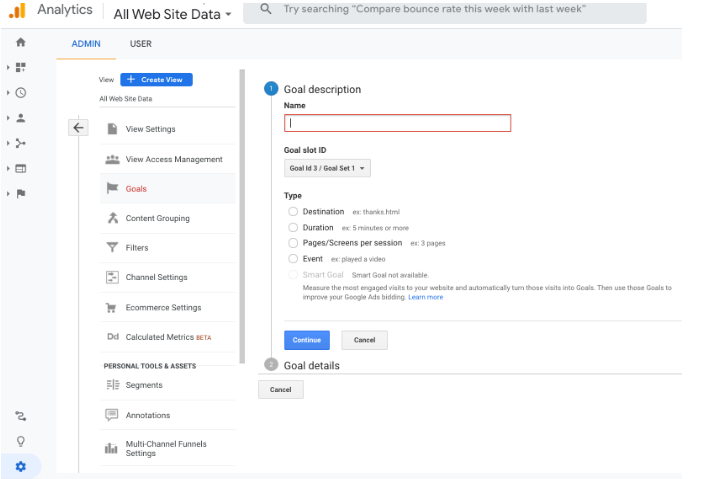
Task: Click the search magnifier icon in top bar
Action: click(265, 9)
